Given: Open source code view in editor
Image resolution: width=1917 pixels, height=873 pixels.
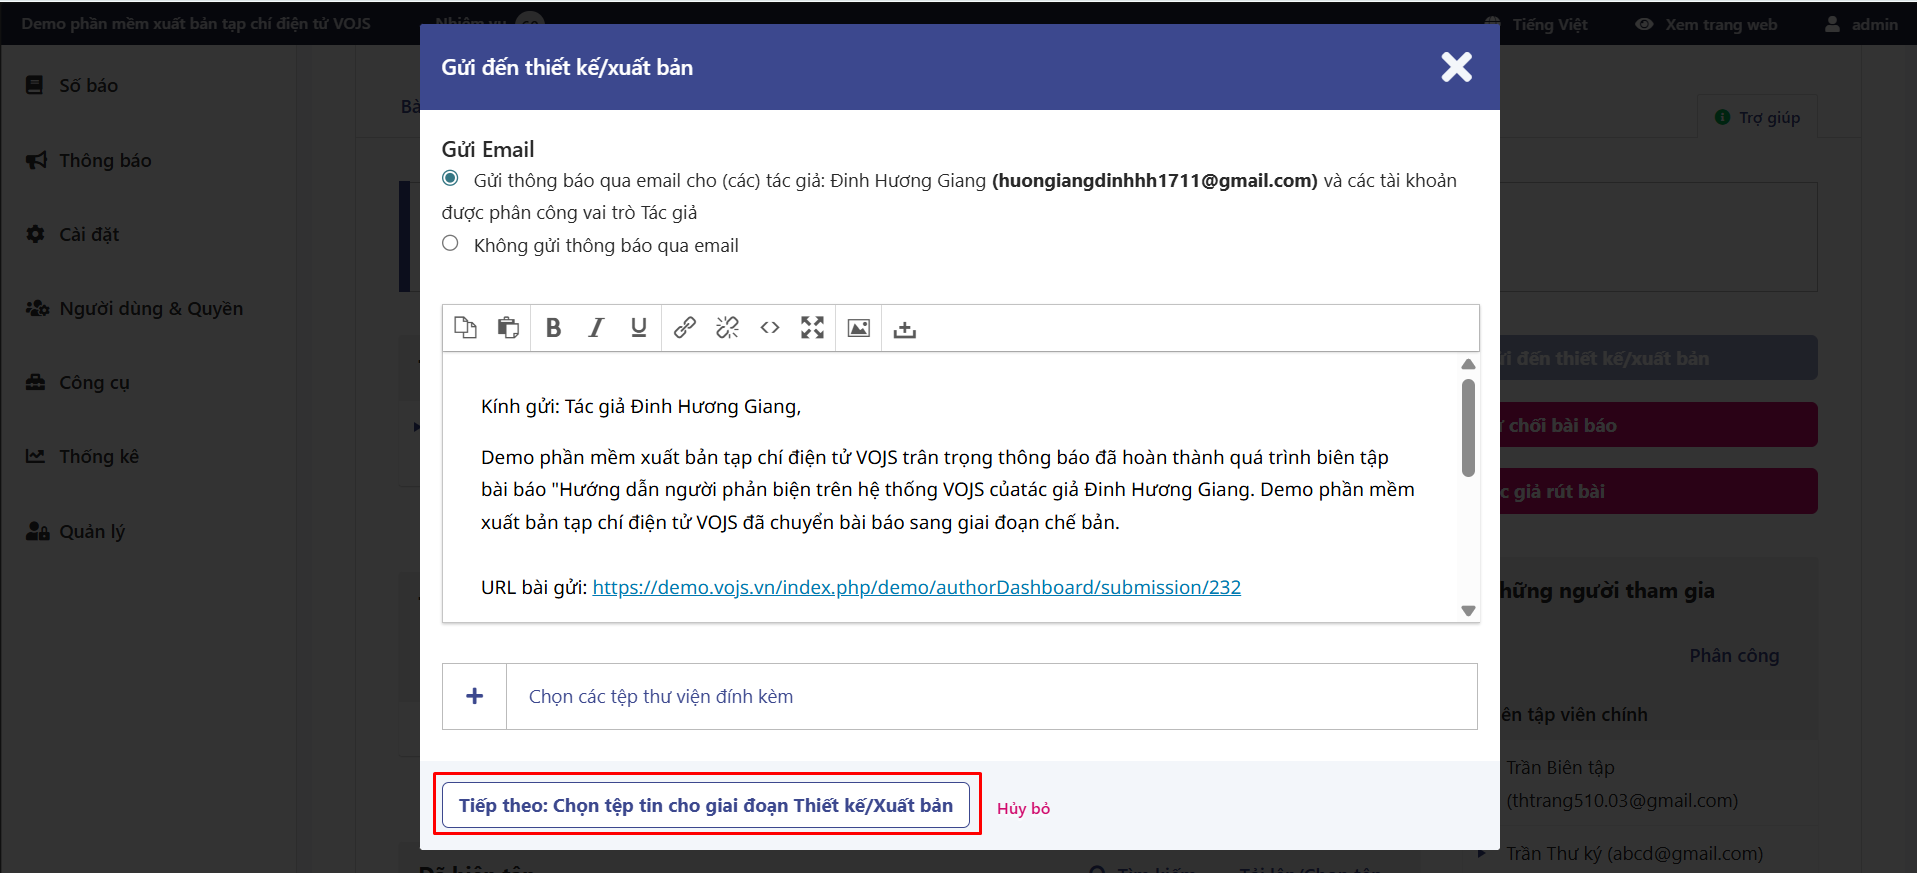Looking at the screenshot, I should [x=770, y=328].
